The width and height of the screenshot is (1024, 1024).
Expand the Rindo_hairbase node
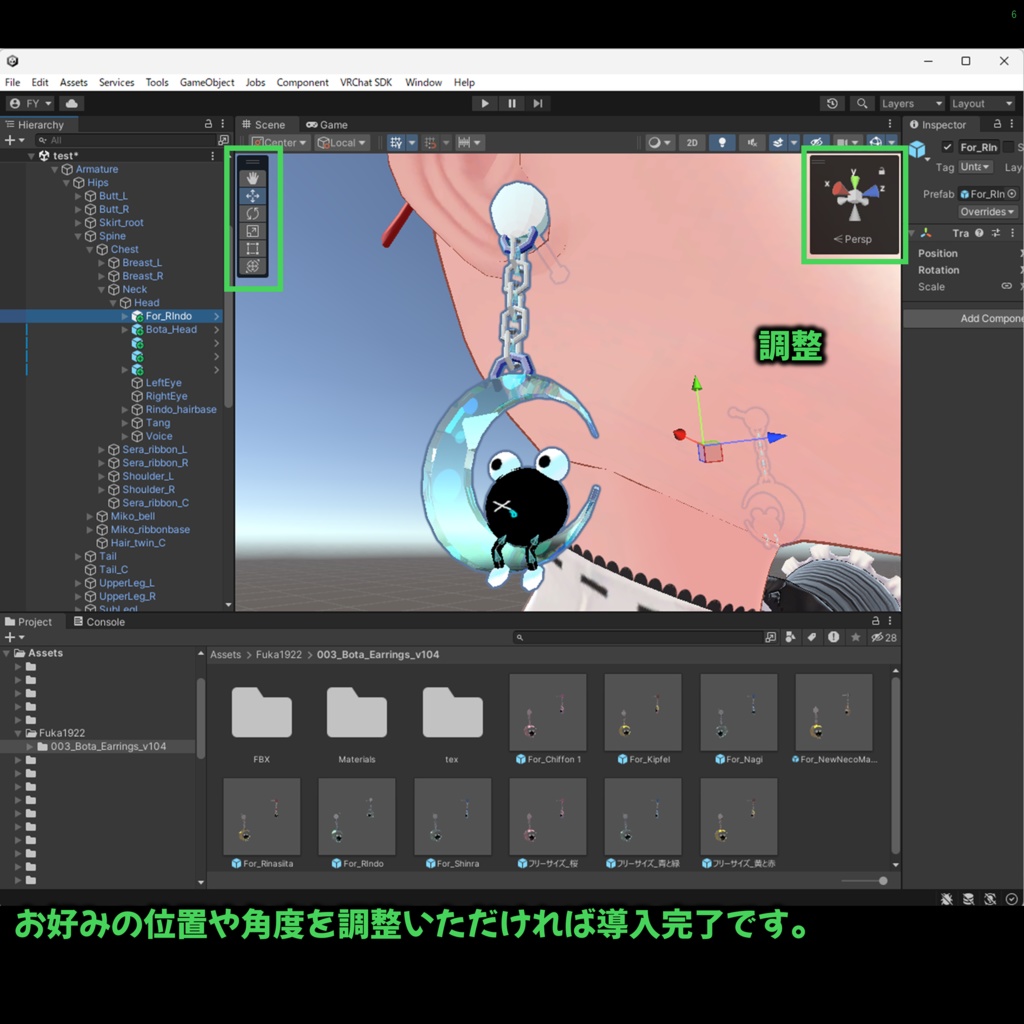point(125,409)
